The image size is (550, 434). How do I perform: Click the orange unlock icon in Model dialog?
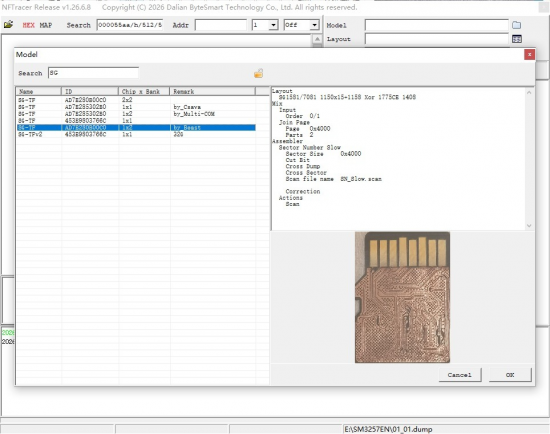pos(259,73)
